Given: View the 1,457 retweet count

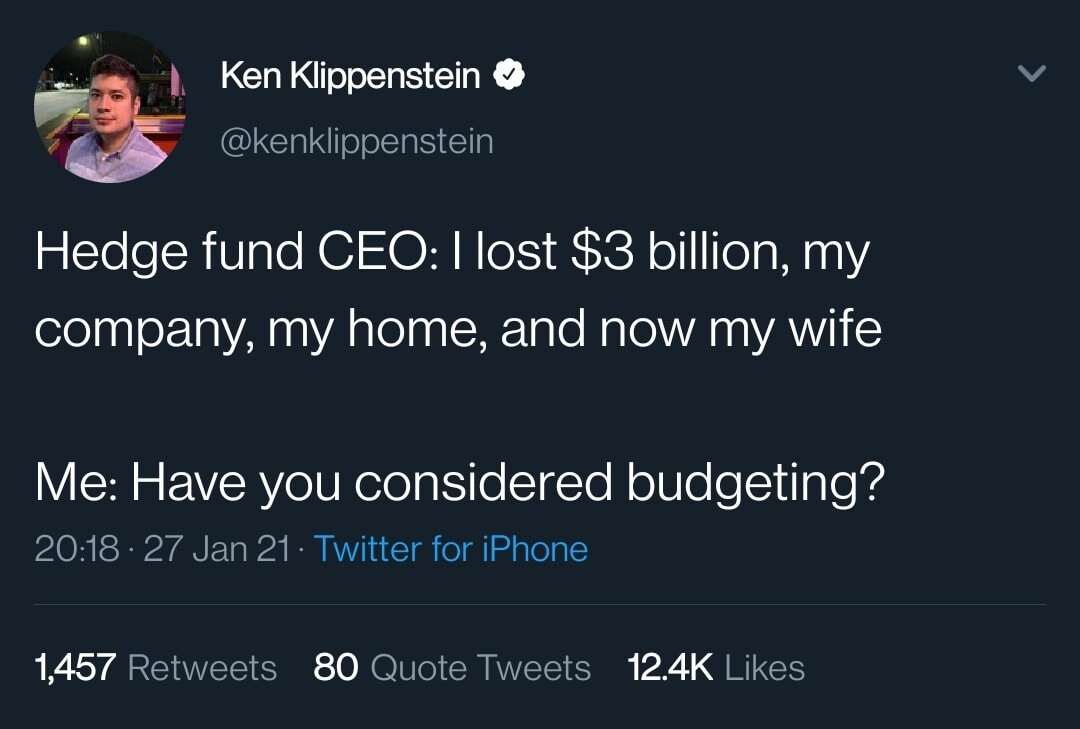Looking at the screenshot, I should 75,668.
